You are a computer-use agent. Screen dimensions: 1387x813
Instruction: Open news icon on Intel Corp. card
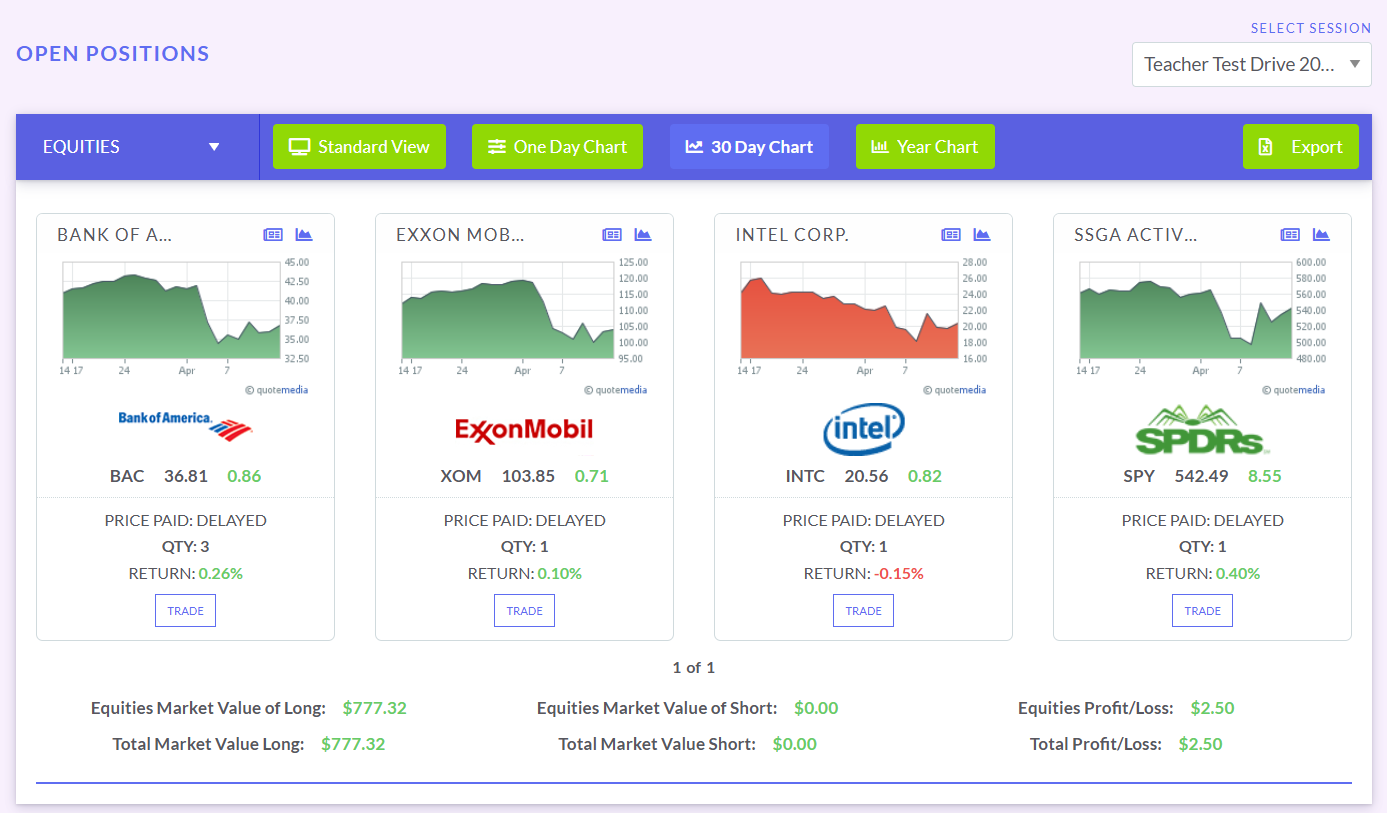[951, 235]
